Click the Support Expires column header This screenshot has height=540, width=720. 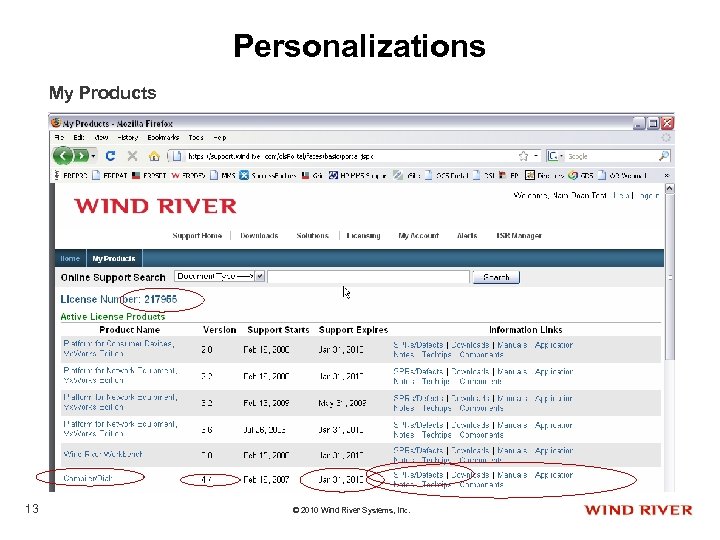[x=353, y=330]
